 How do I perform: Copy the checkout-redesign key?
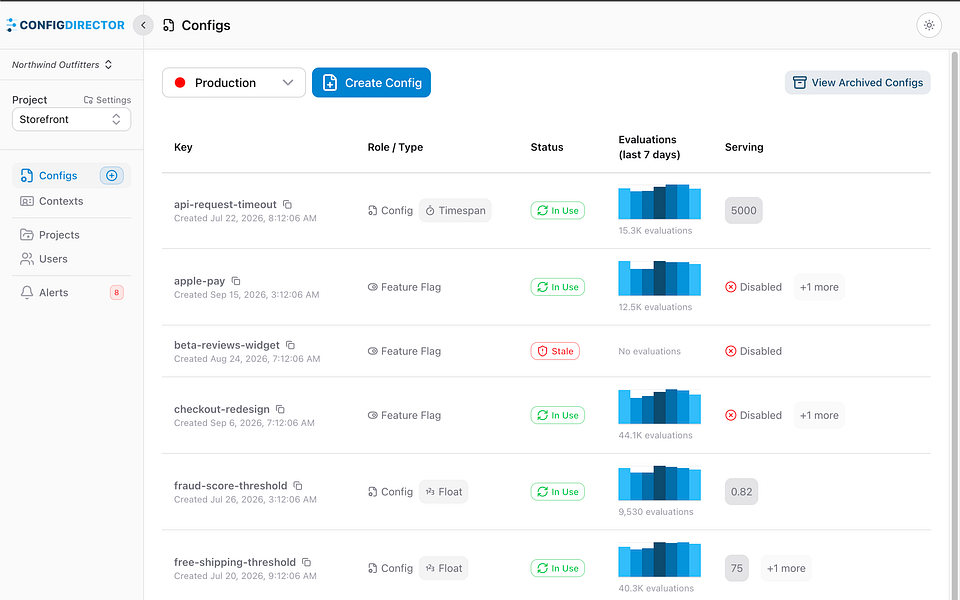click(280, 409)
